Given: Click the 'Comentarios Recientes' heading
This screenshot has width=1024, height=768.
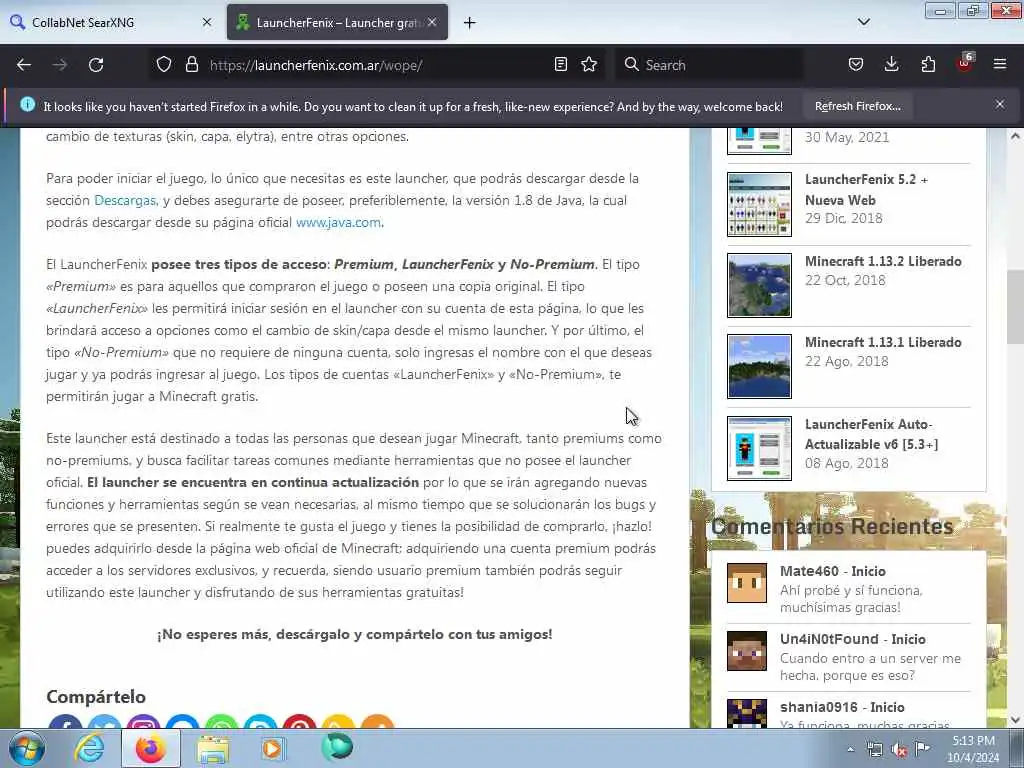Looking at the screenshot, I should coord(832,526).
